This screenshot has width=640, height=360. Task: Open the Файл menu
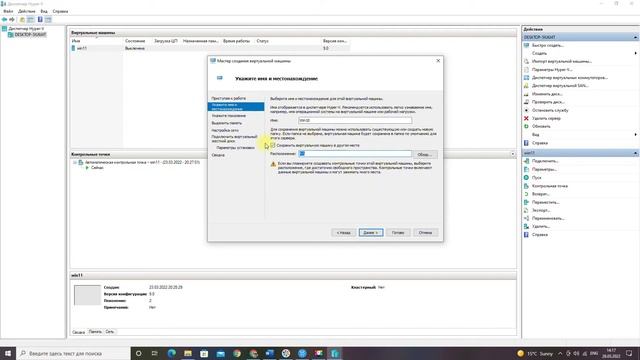pyautogui.click(x=8, y=11)
